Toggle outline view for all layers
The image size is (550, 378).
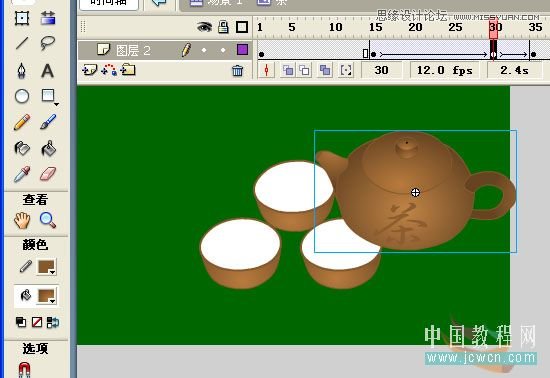(x=242, y=27)
